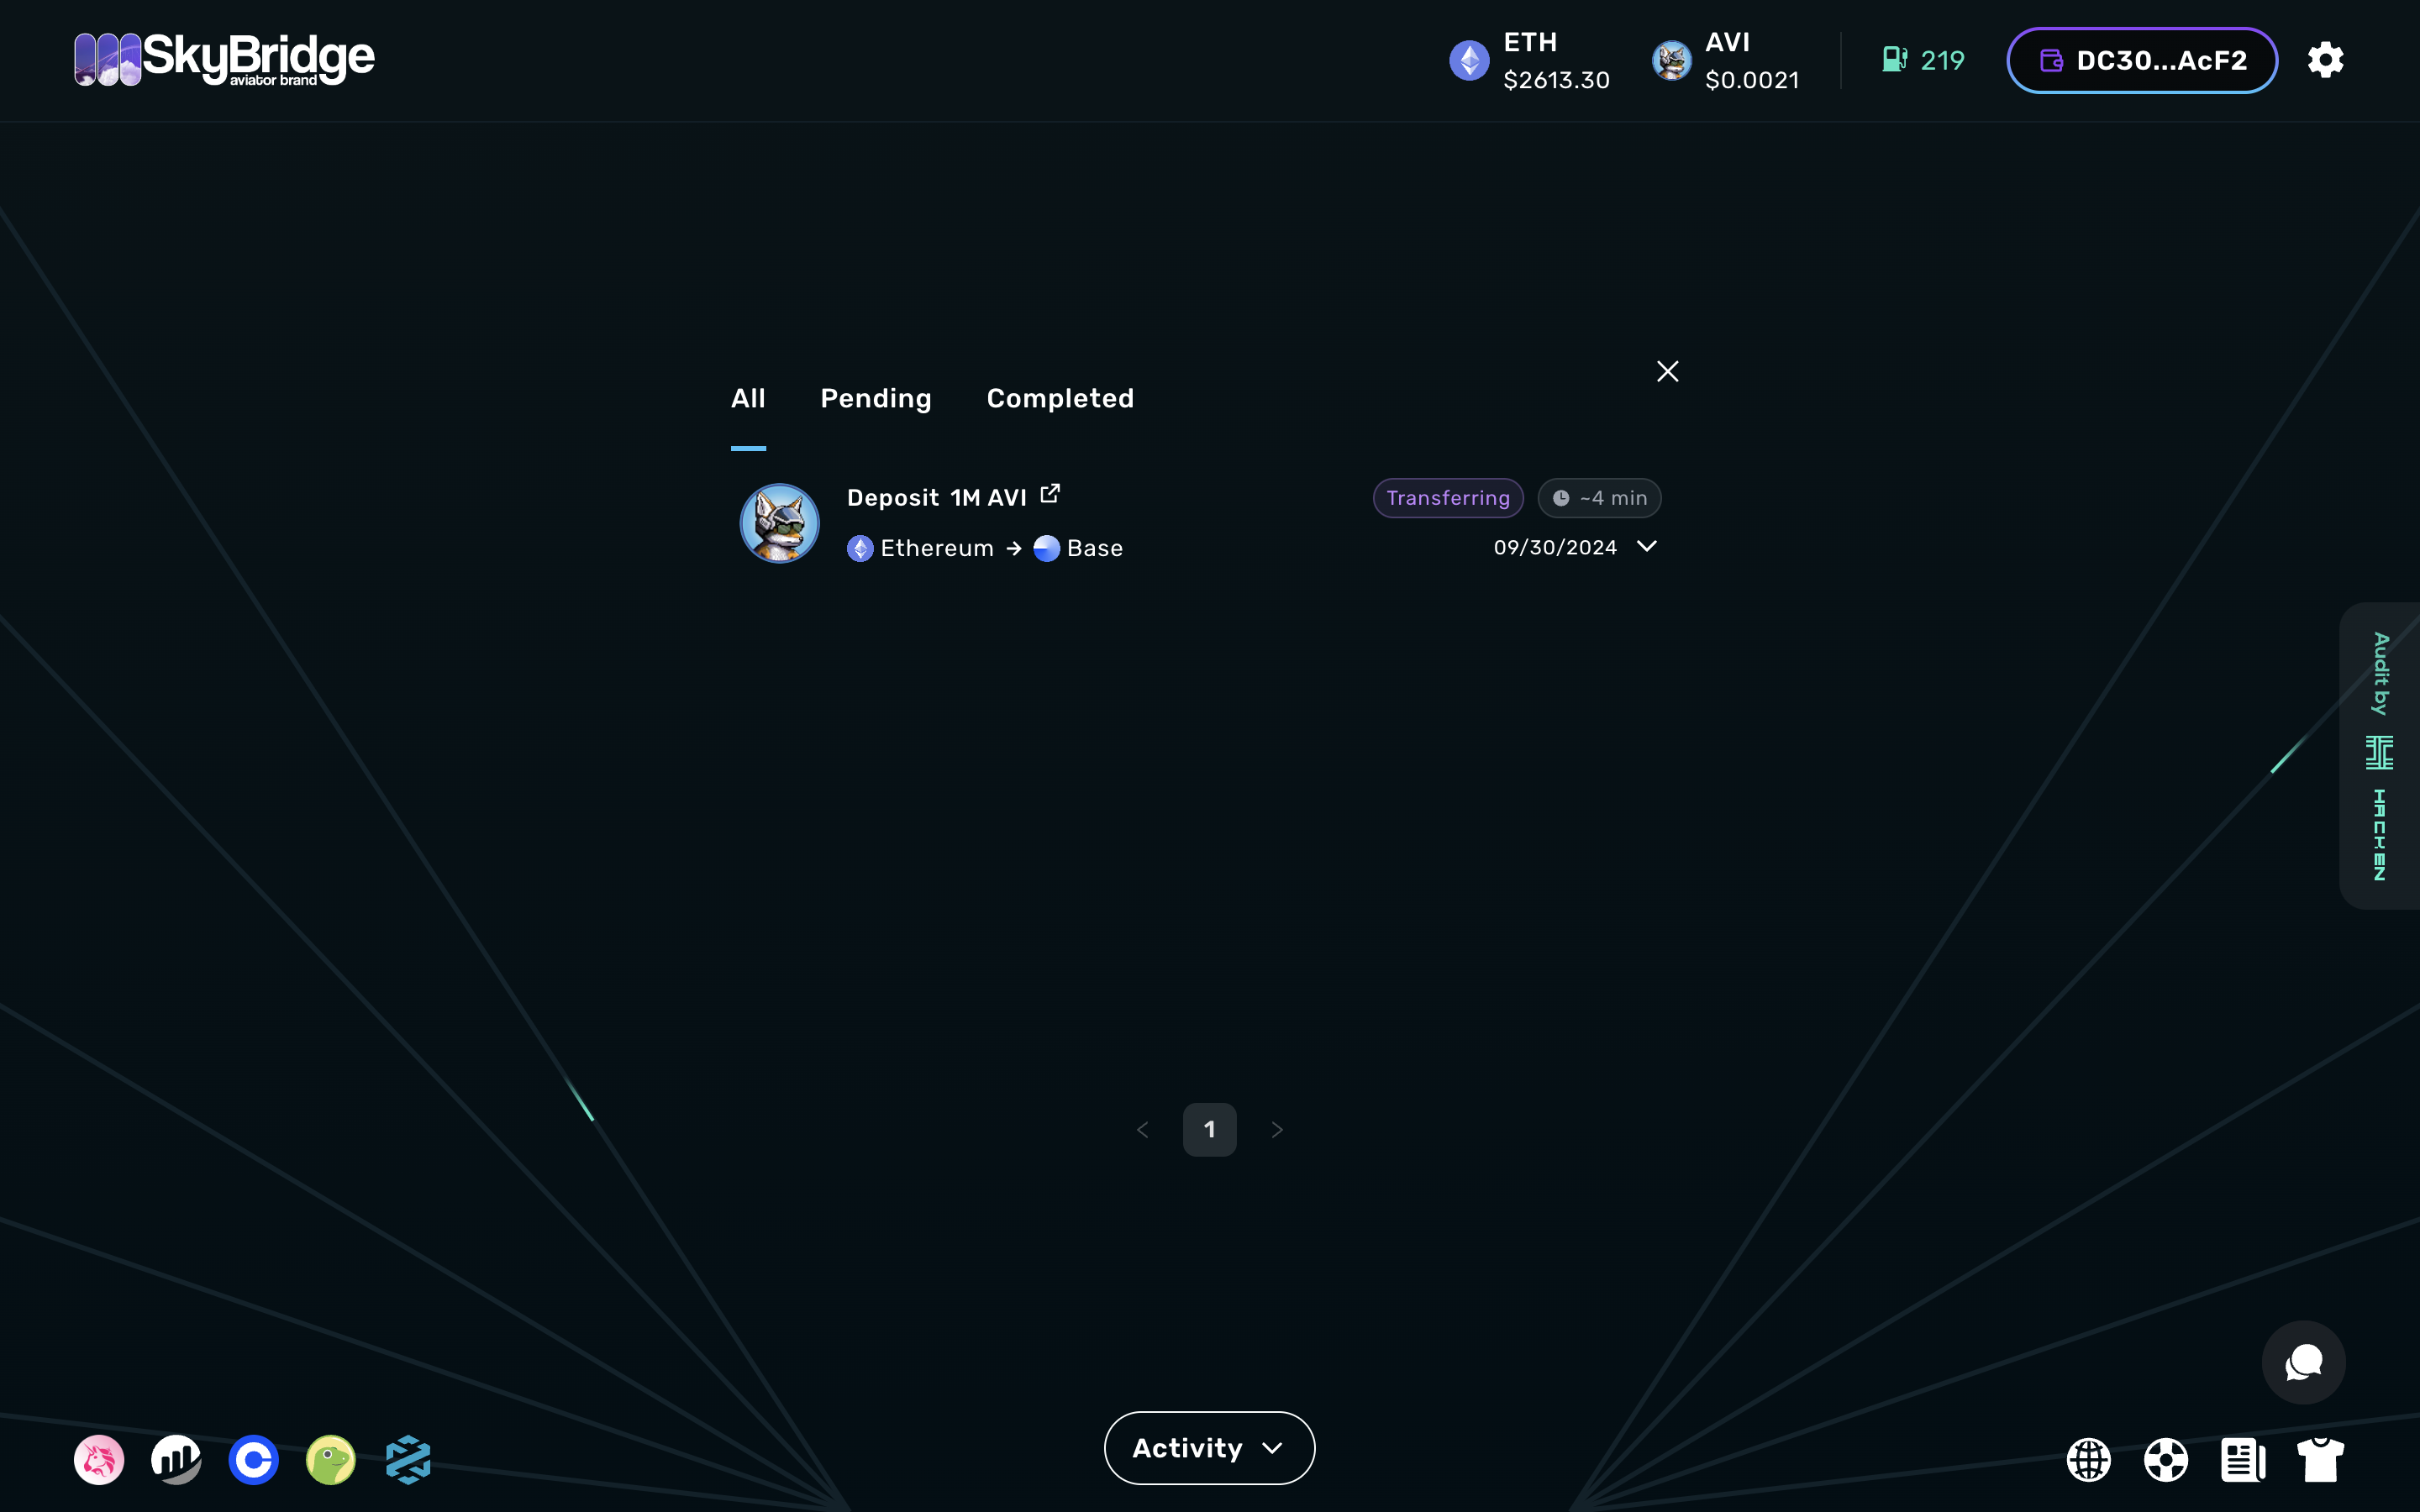Click the chat support bubble icon

[2303, 1362]
